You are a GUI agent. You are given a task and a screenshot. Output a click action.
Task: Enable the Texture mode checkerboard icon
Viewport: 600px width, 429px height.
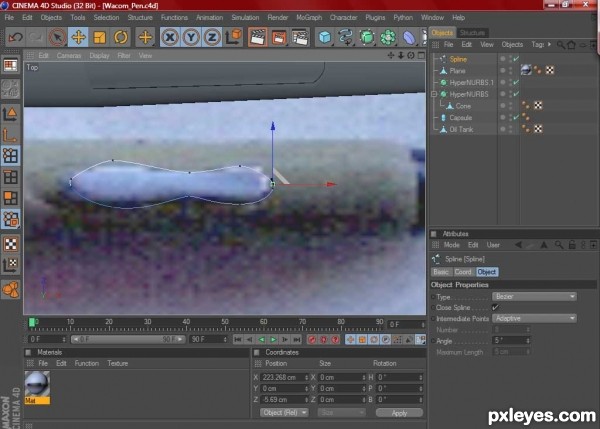[x=10, y=244]
